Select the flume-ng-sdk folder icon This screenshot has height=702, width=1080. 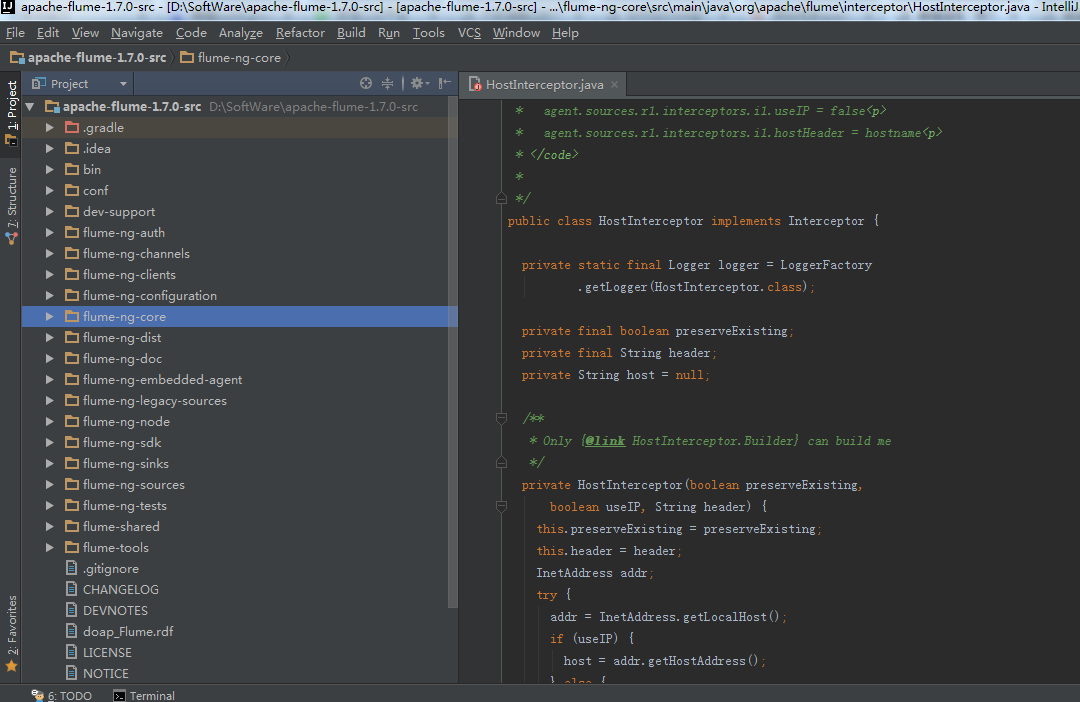pyautogui.click(x=72, y=442)
